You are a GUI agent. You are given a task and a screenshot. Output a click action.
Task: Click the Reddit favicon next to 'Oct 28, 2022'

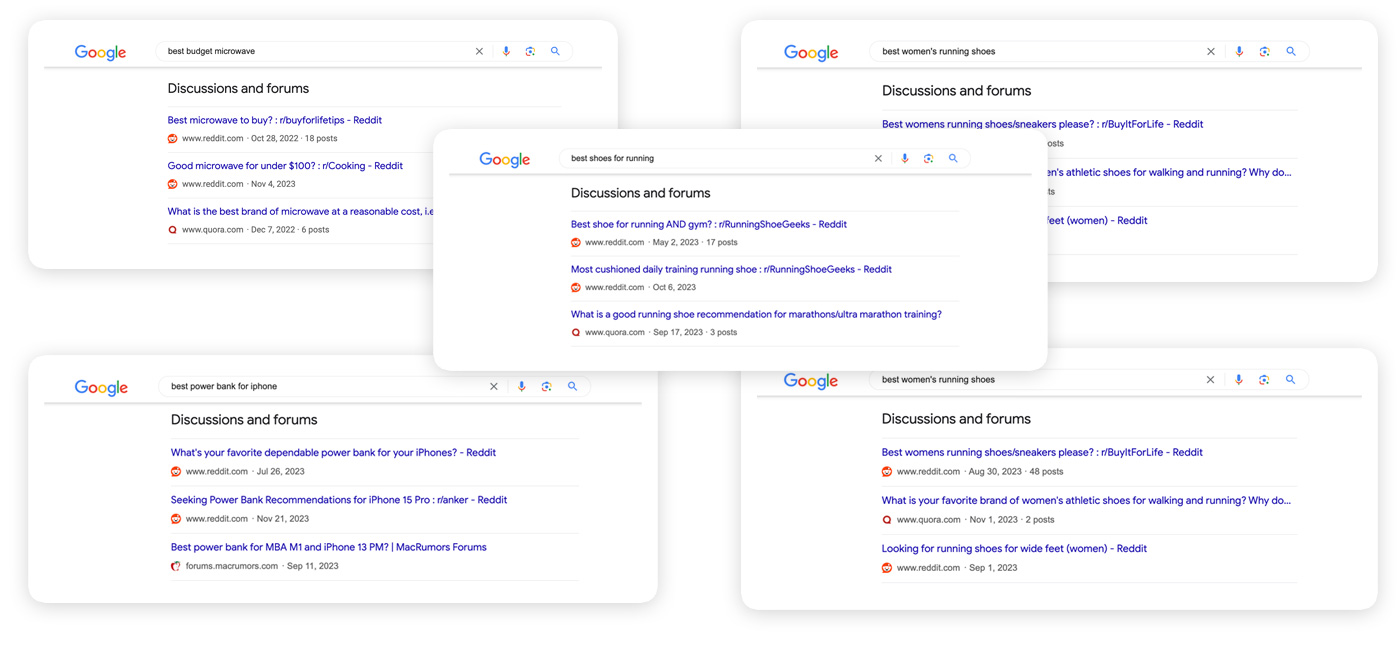tap(173, 139)
